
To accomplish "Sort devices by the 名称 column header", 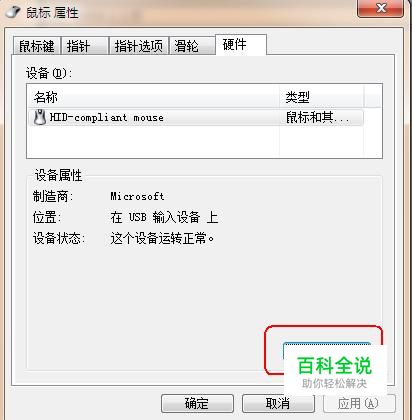I will (x=153, y=97).
